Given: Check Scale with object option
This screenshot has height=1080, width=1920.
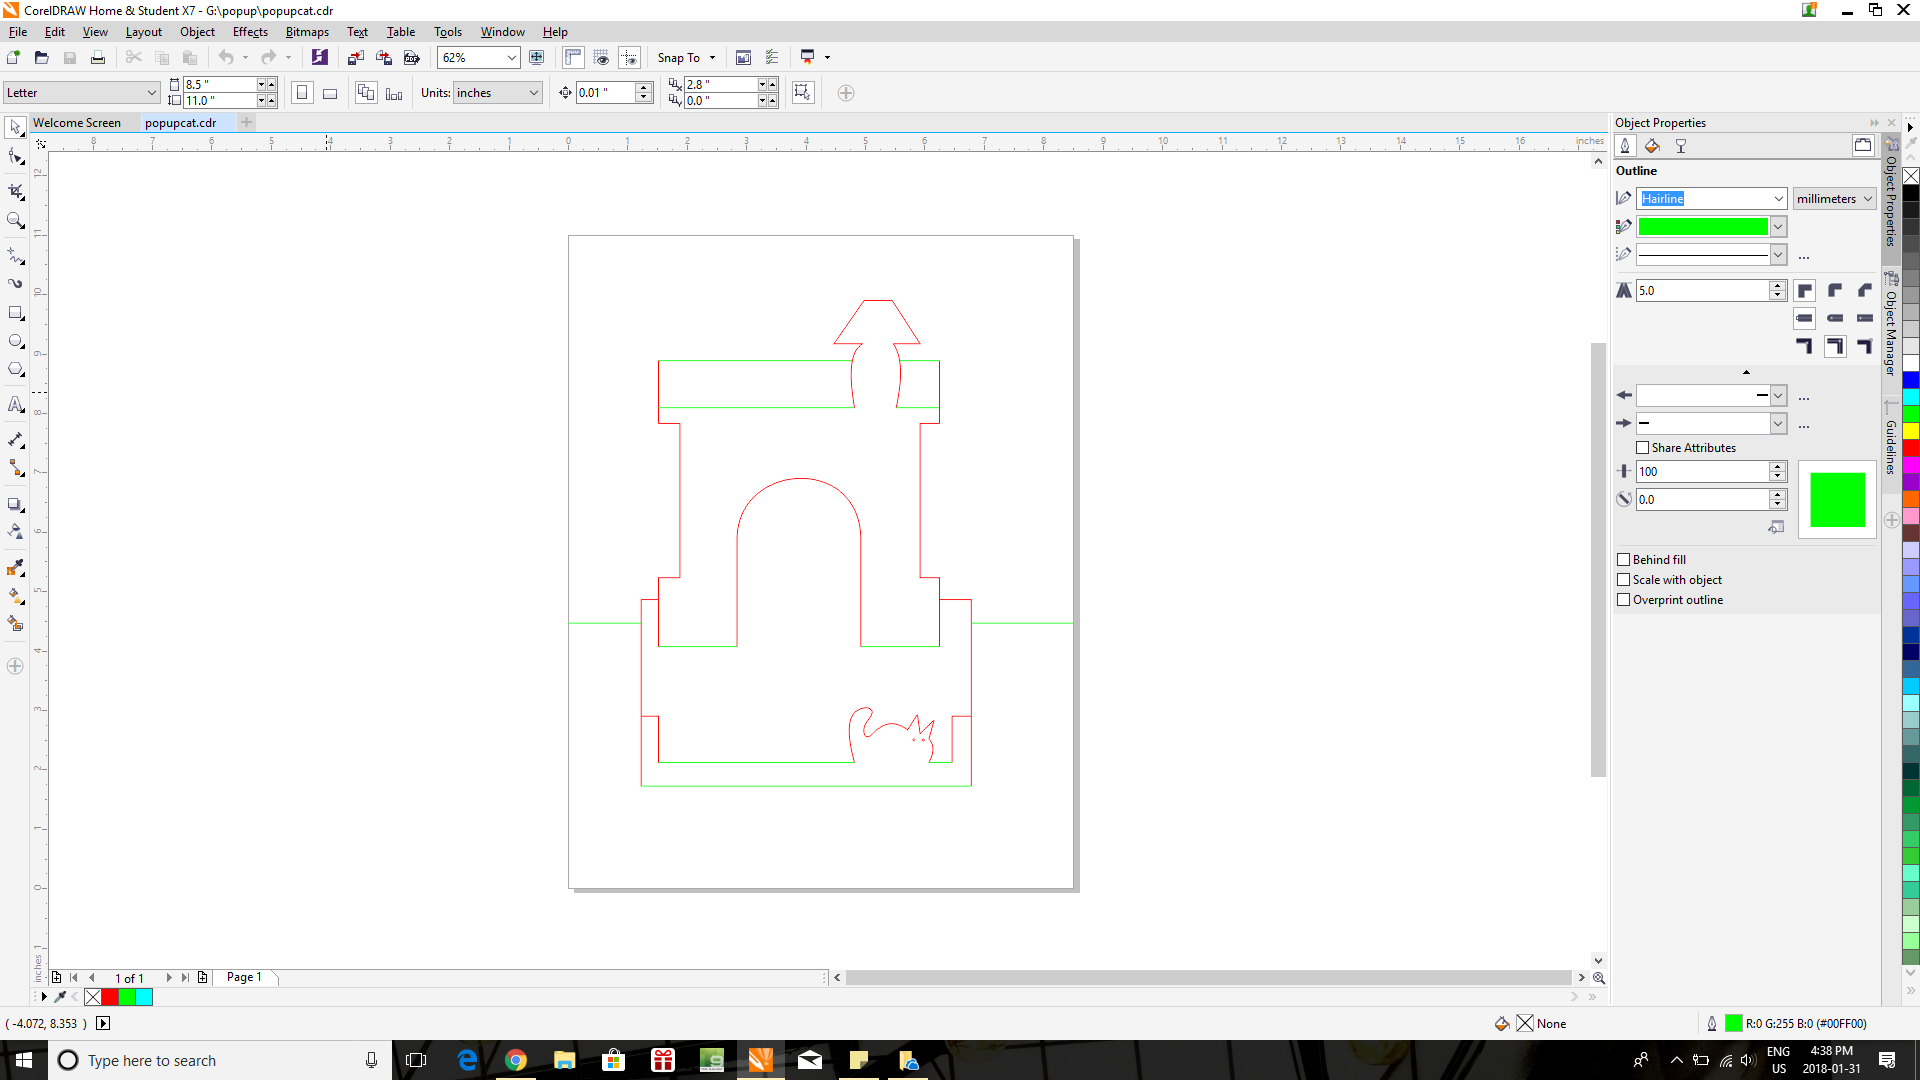Looking at the screenshot, I should pyautogui.click(x=1624, y=579).
